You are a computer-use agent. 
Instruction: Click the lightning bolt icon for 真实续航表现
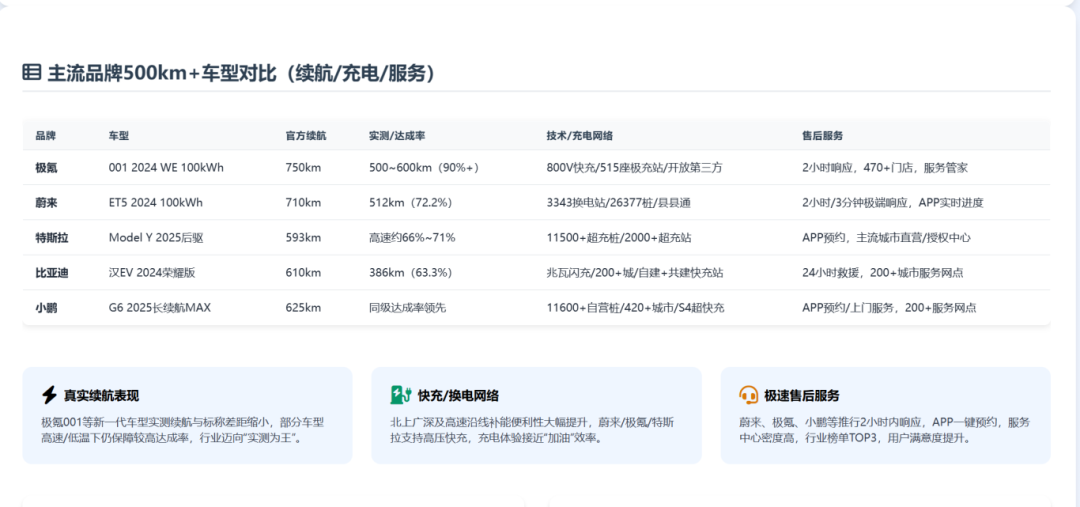click(x=49, y=395)
